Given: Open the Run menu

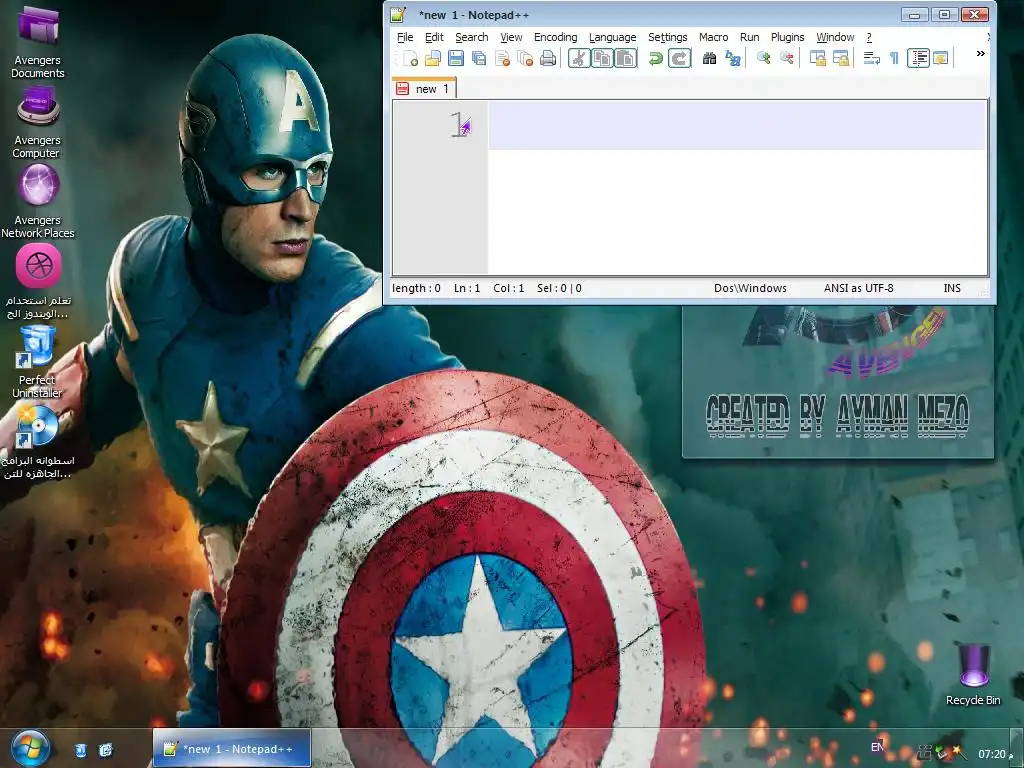Looking at the screenshot, I should 749,37.
